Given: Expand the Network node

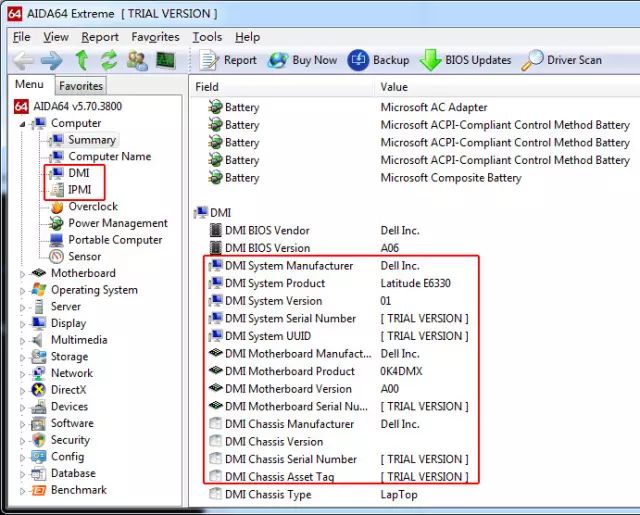Looking at the screenshot, I should (x=22, y=375).
